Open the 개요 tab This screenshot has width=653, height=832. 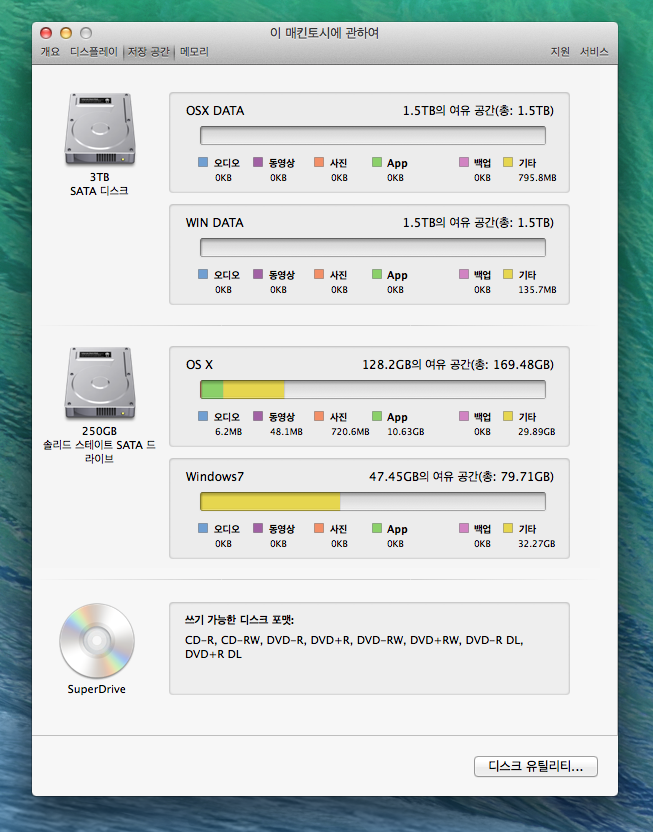click(50, 51)
